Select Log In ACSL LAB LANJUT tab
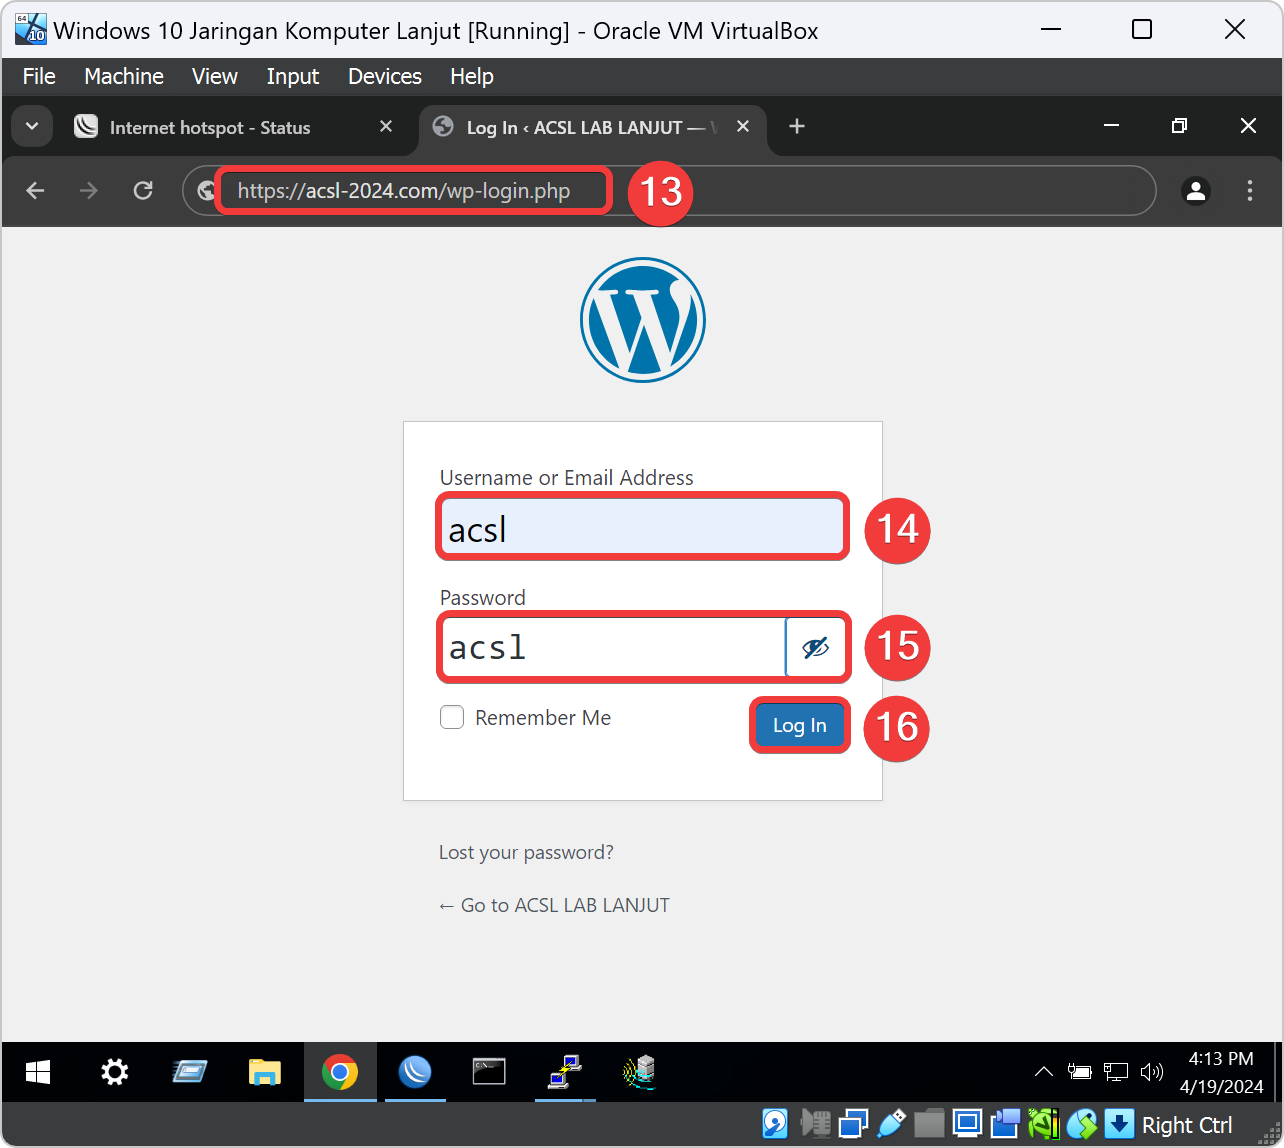Image resolution: width=1284 pixels, height=1148 pixels. [x=592, y=127]
